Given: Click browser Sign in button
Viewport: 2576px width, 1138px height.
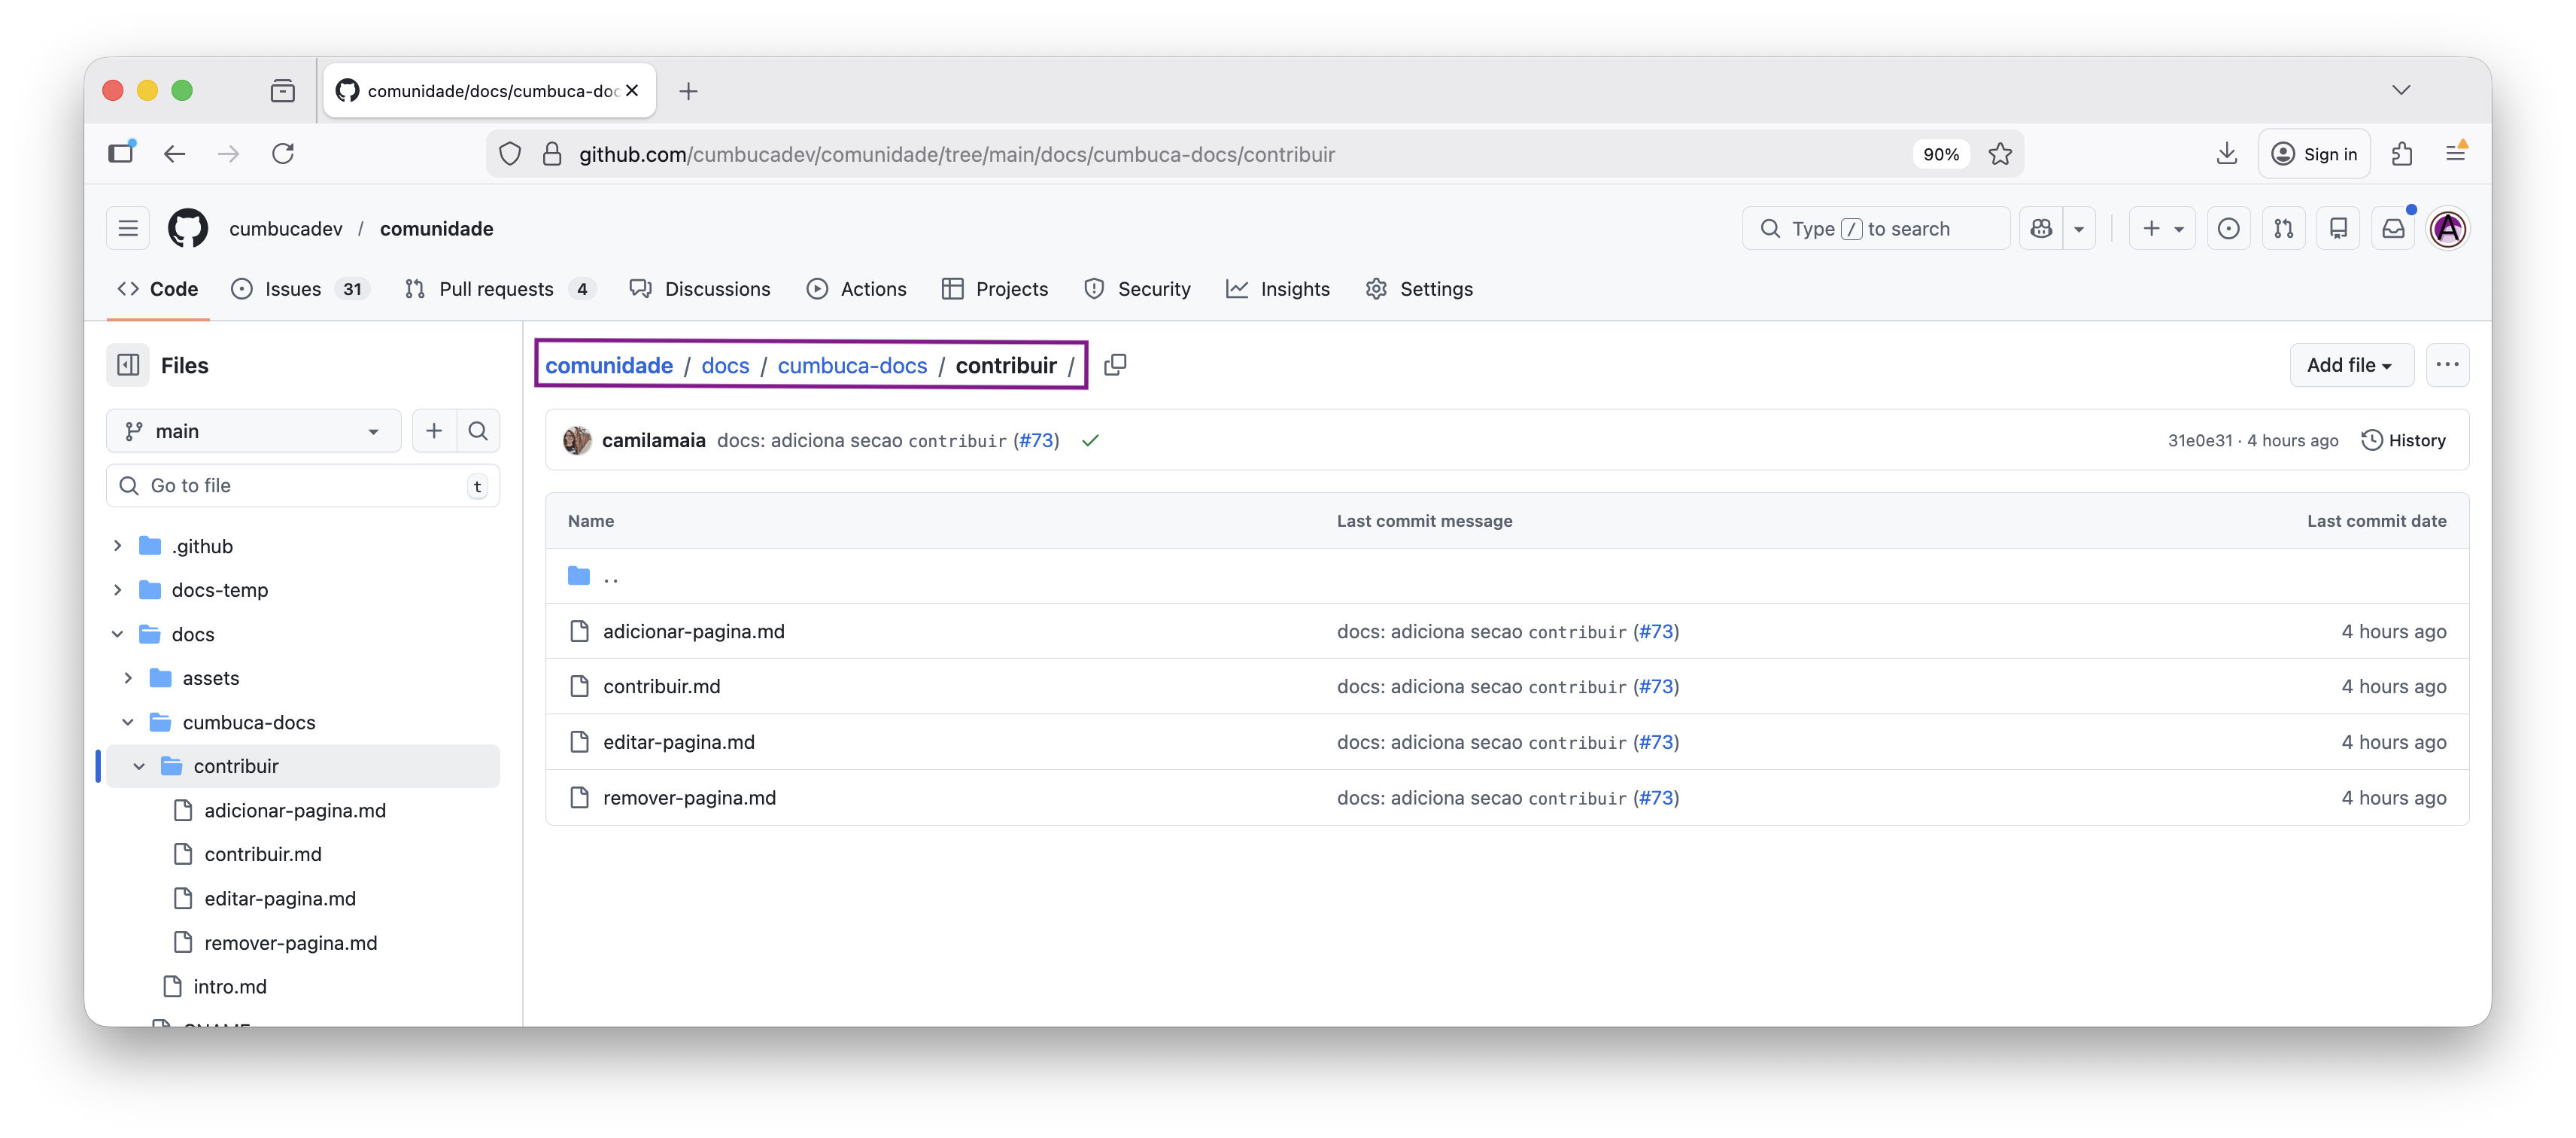Looking at the screenshot, I should tap(2315, 154).
